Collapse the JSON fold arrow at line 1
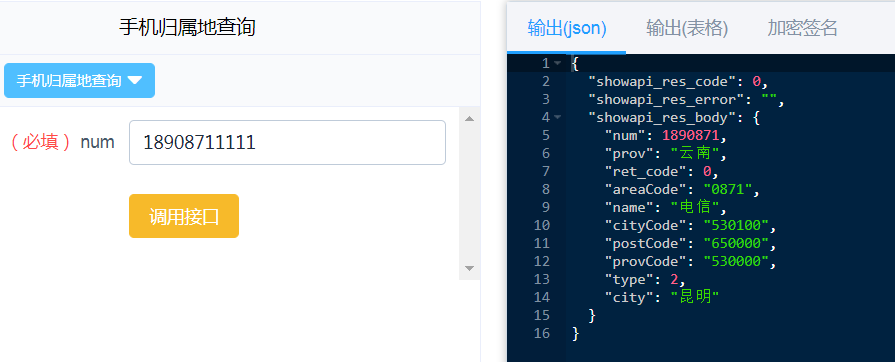The width and height of the screenshot is (895, 362). tap(558, 63)
